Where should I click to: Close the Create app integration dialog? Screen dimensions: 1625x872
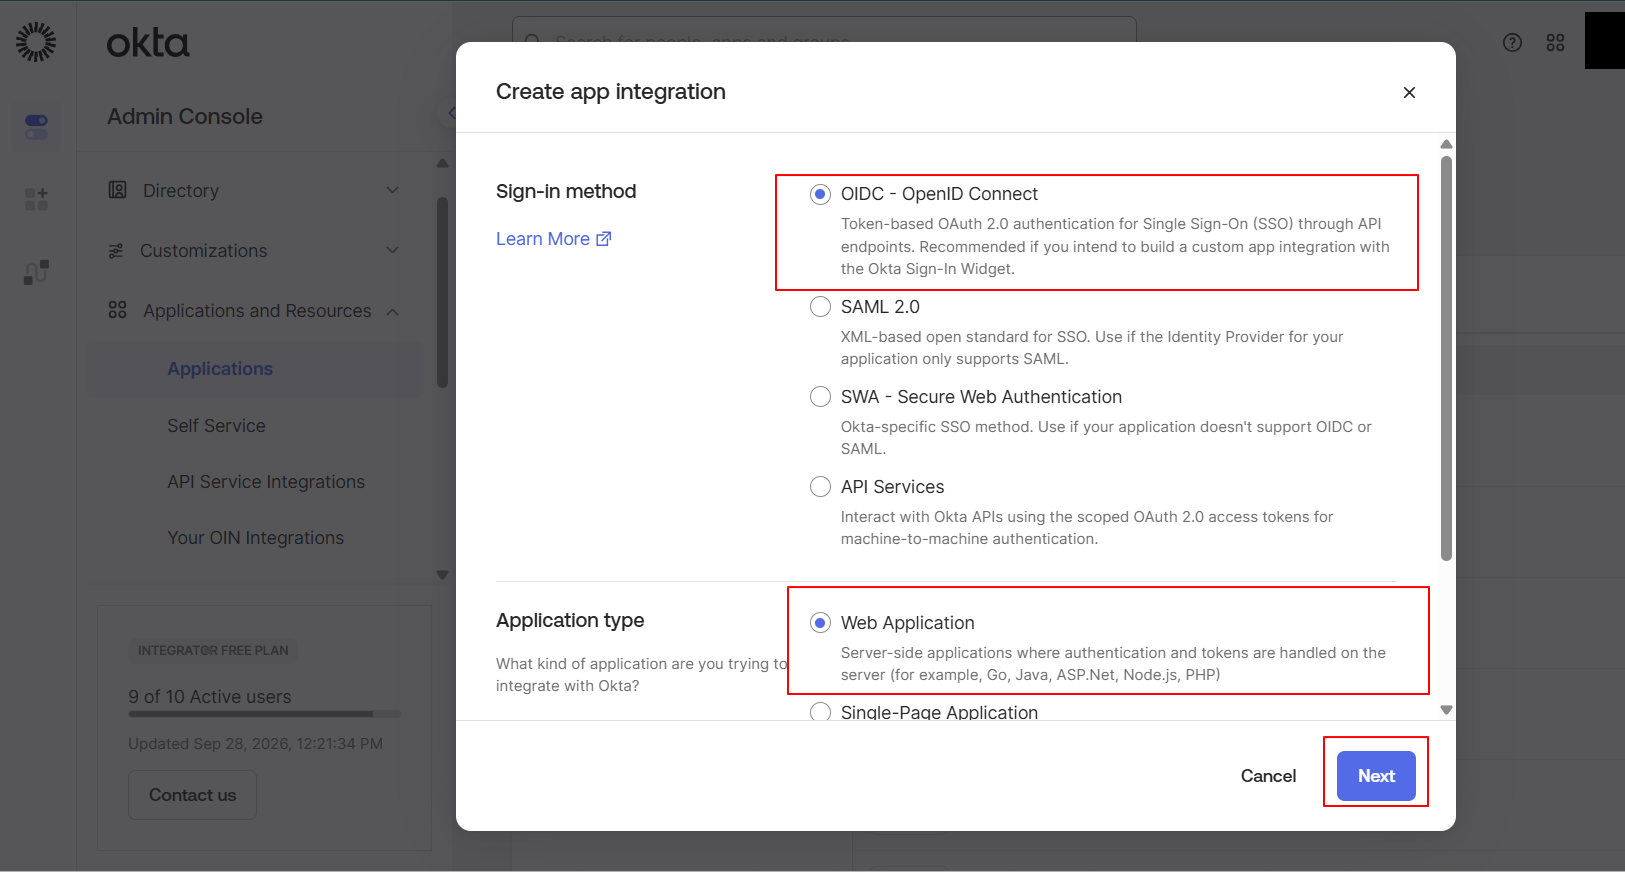point(1409,92)
